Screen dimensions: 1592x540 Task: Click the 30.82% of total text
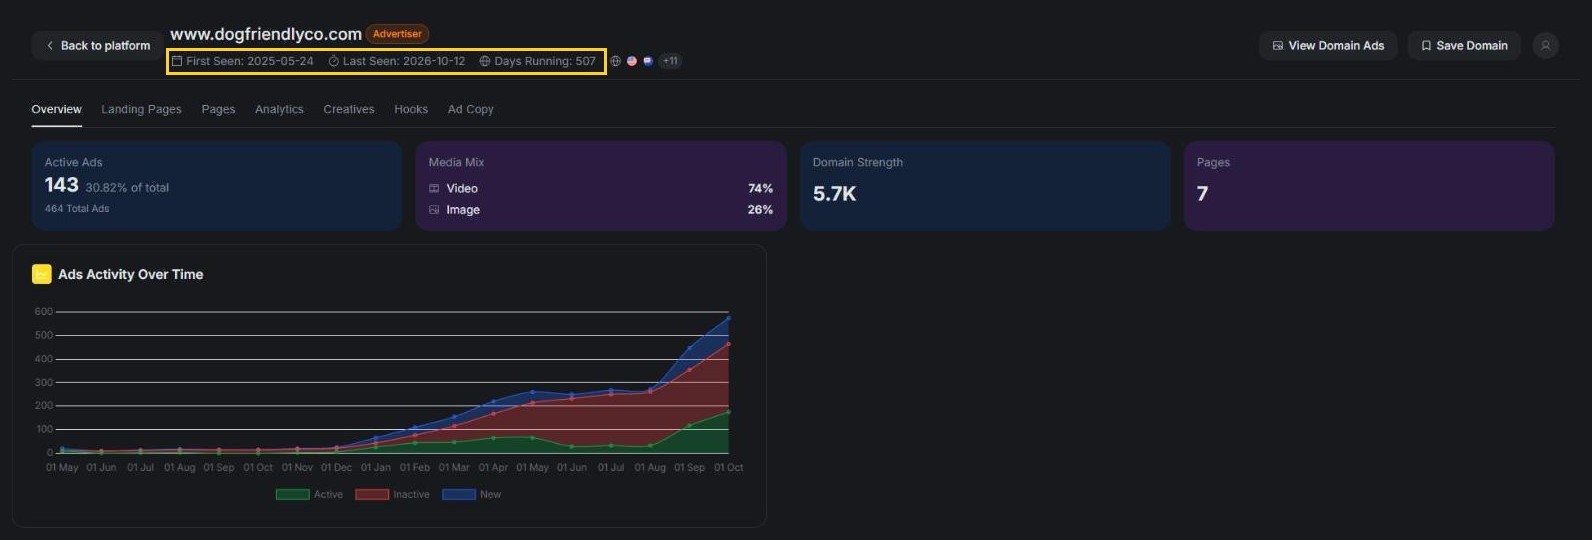tap(127, 188)
